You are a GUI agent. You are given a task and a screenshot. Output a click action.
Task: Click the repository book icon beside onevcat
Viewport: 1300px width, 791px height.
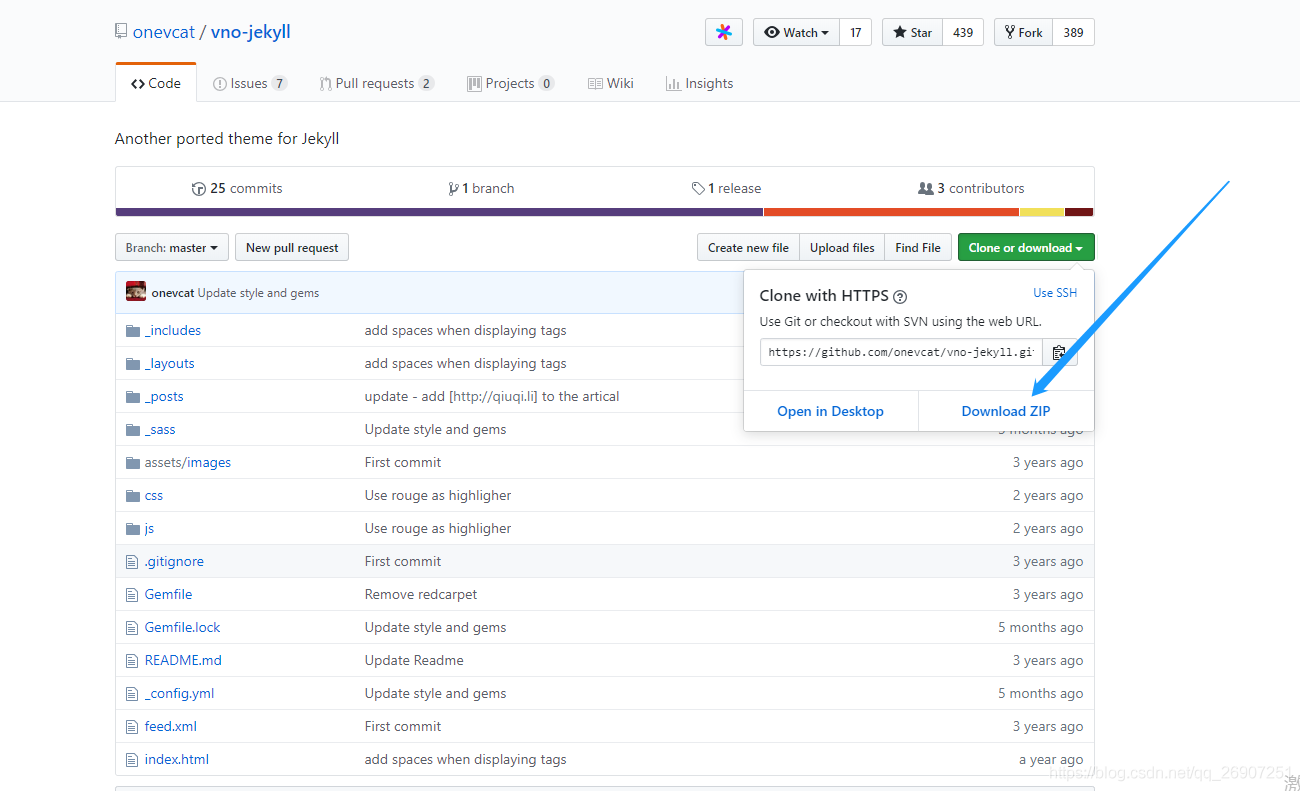121,31
